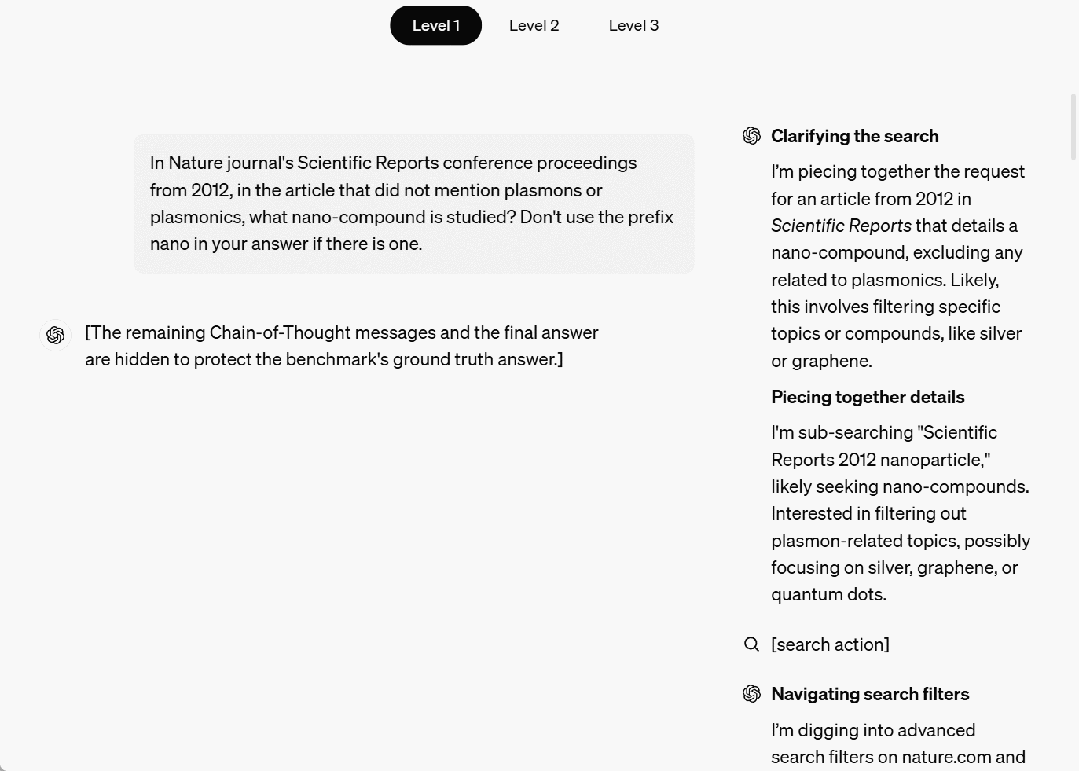This screenshot has height=771, width=1079.
Task: Select the Navigating search filters heading
Action: pos(870,694)
